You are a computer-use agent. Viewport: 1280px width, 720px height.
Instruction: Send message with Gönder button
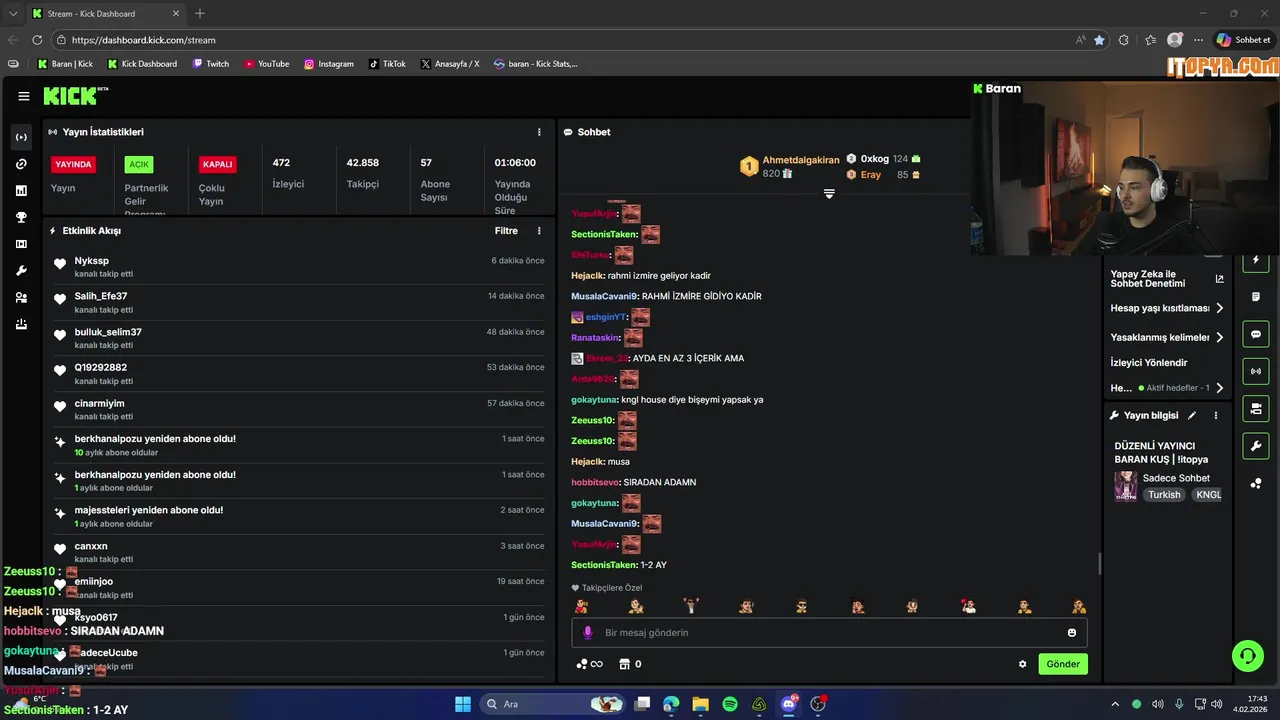point(1062,664)
